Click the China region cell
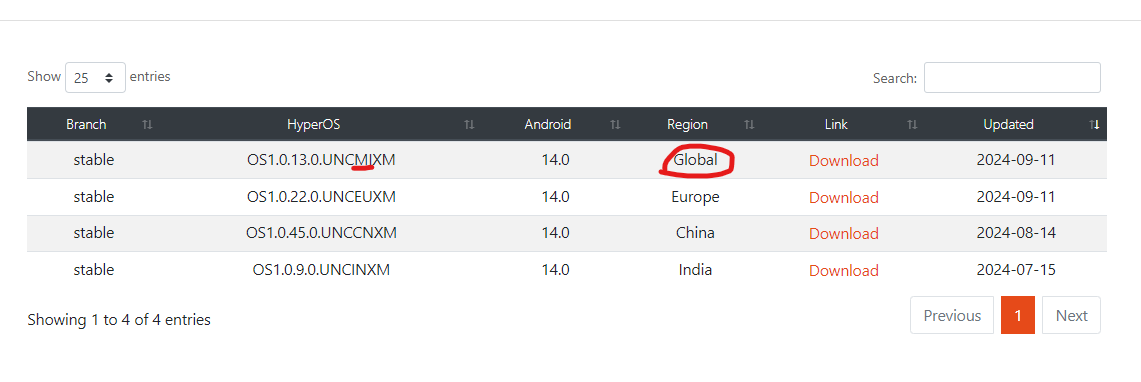 [x=695, y=233]
